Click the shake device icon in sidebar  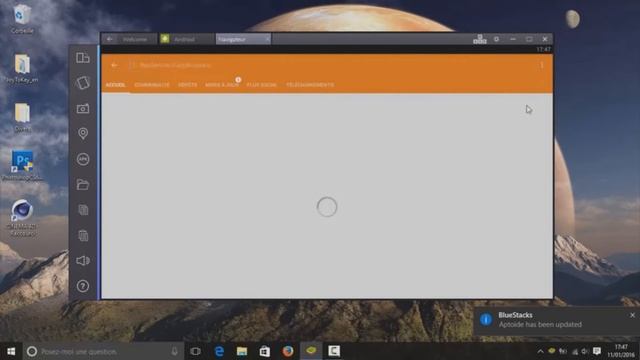[x=83, y=83]
